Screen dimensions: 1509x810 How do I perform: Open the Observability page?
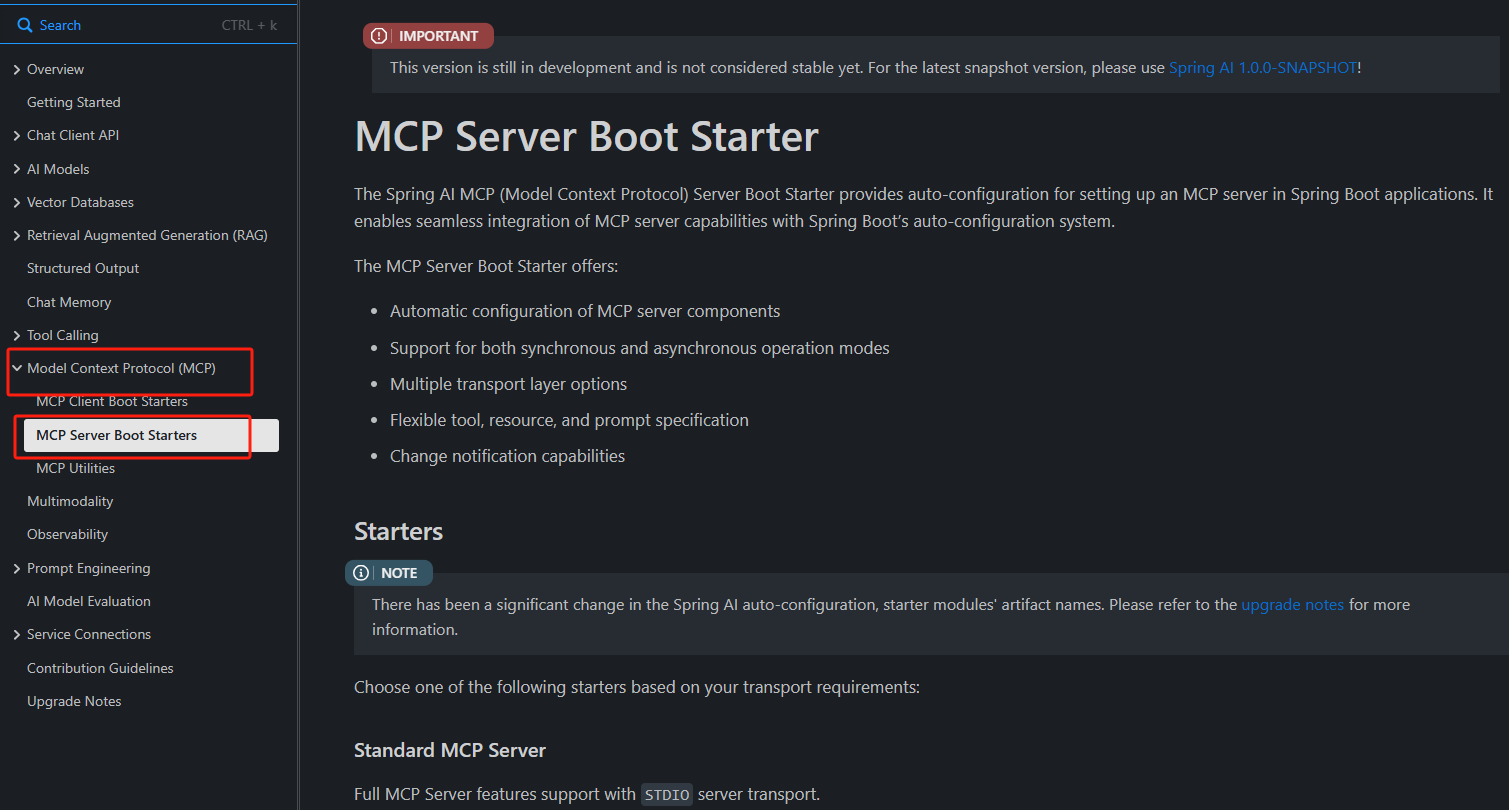(67, 534)
